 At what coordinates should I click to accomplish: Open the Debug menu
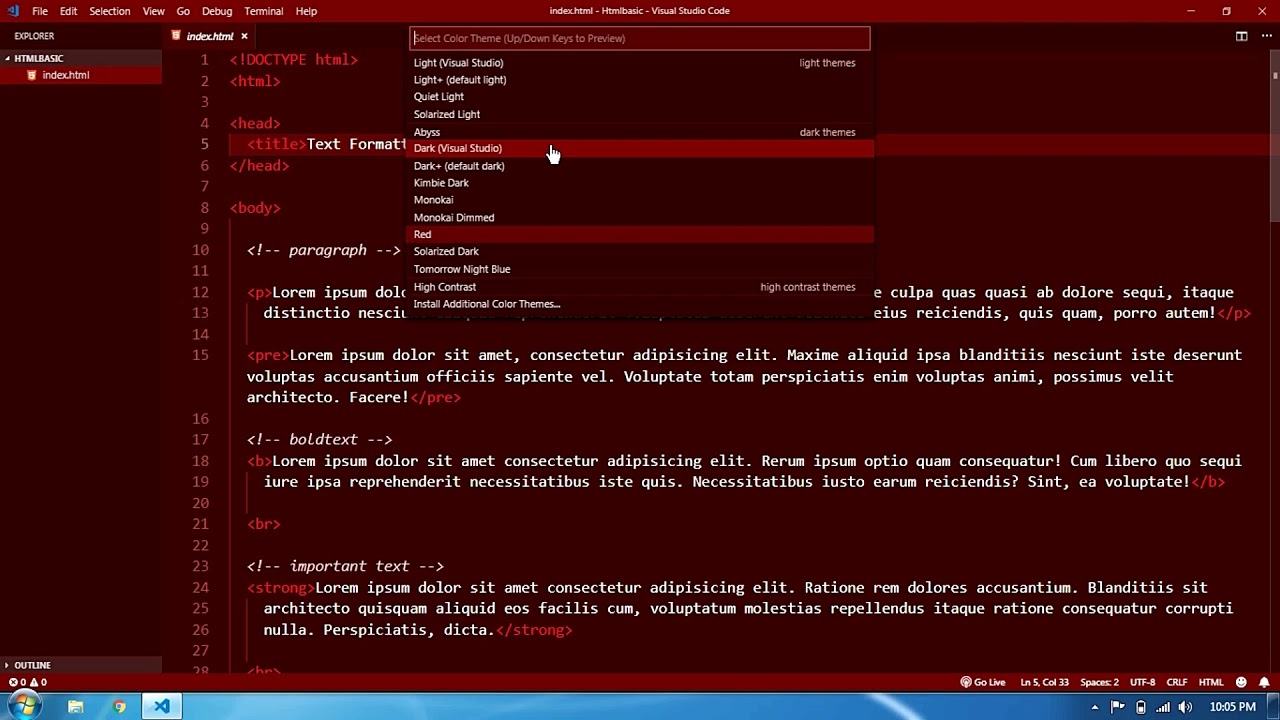pyautogui.click(x=217, y=11)
